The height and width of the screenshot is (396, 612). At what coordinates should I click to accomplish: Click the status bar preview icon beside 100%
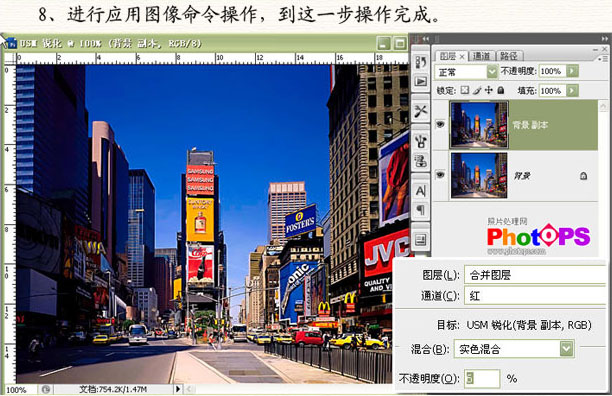(46, 389)
